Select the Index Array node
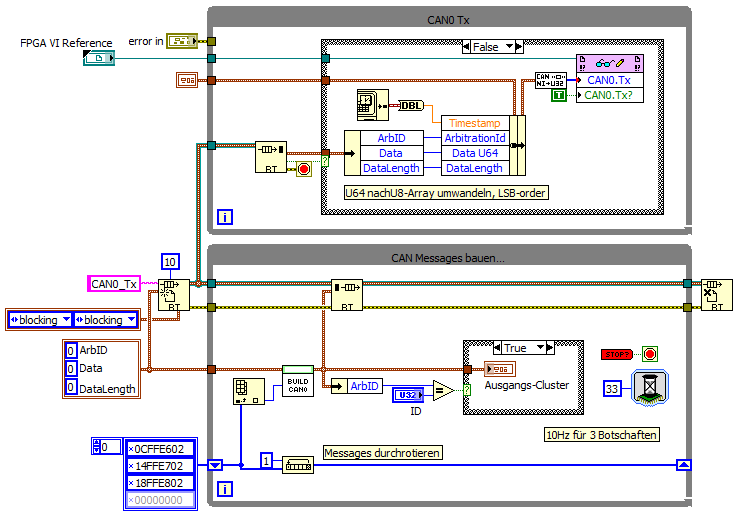 249,391
